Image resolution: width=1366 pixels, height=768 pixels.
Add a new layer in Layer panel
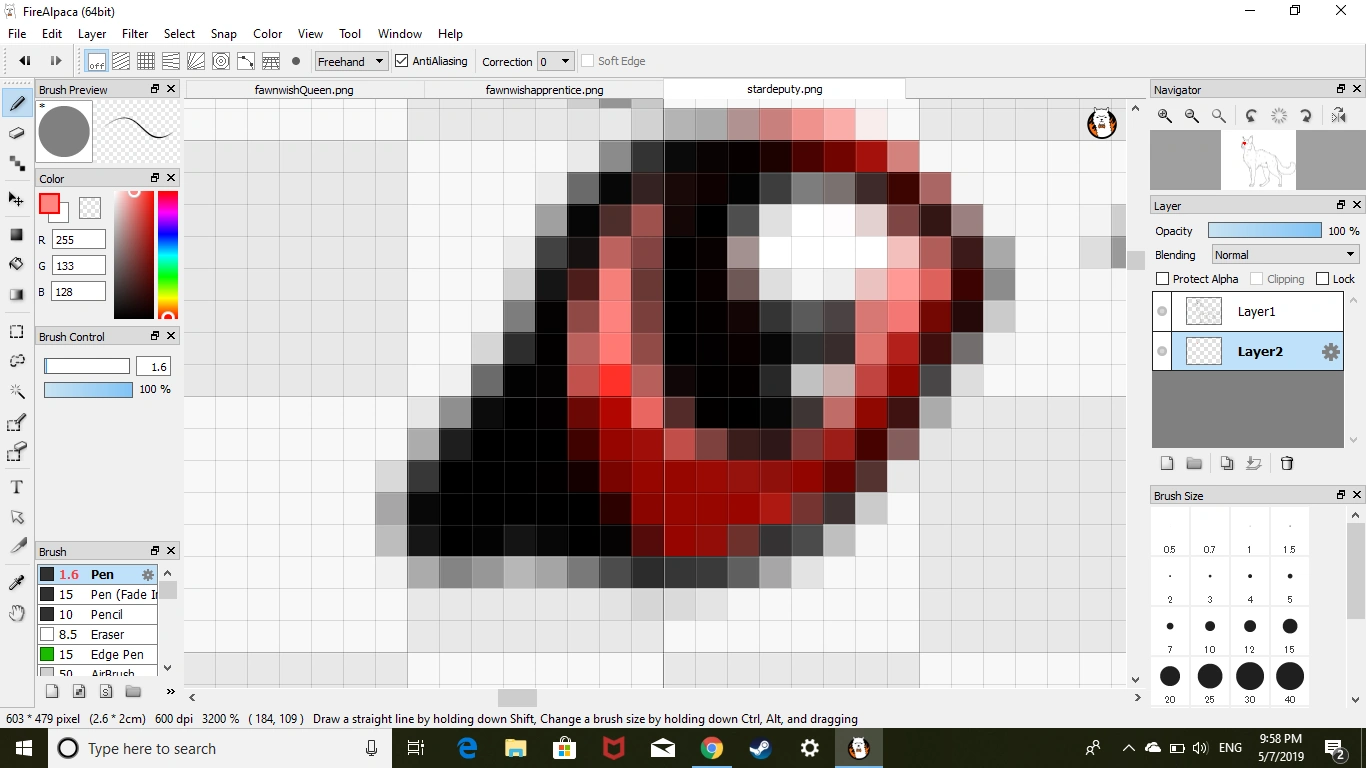coord(1166,463)
